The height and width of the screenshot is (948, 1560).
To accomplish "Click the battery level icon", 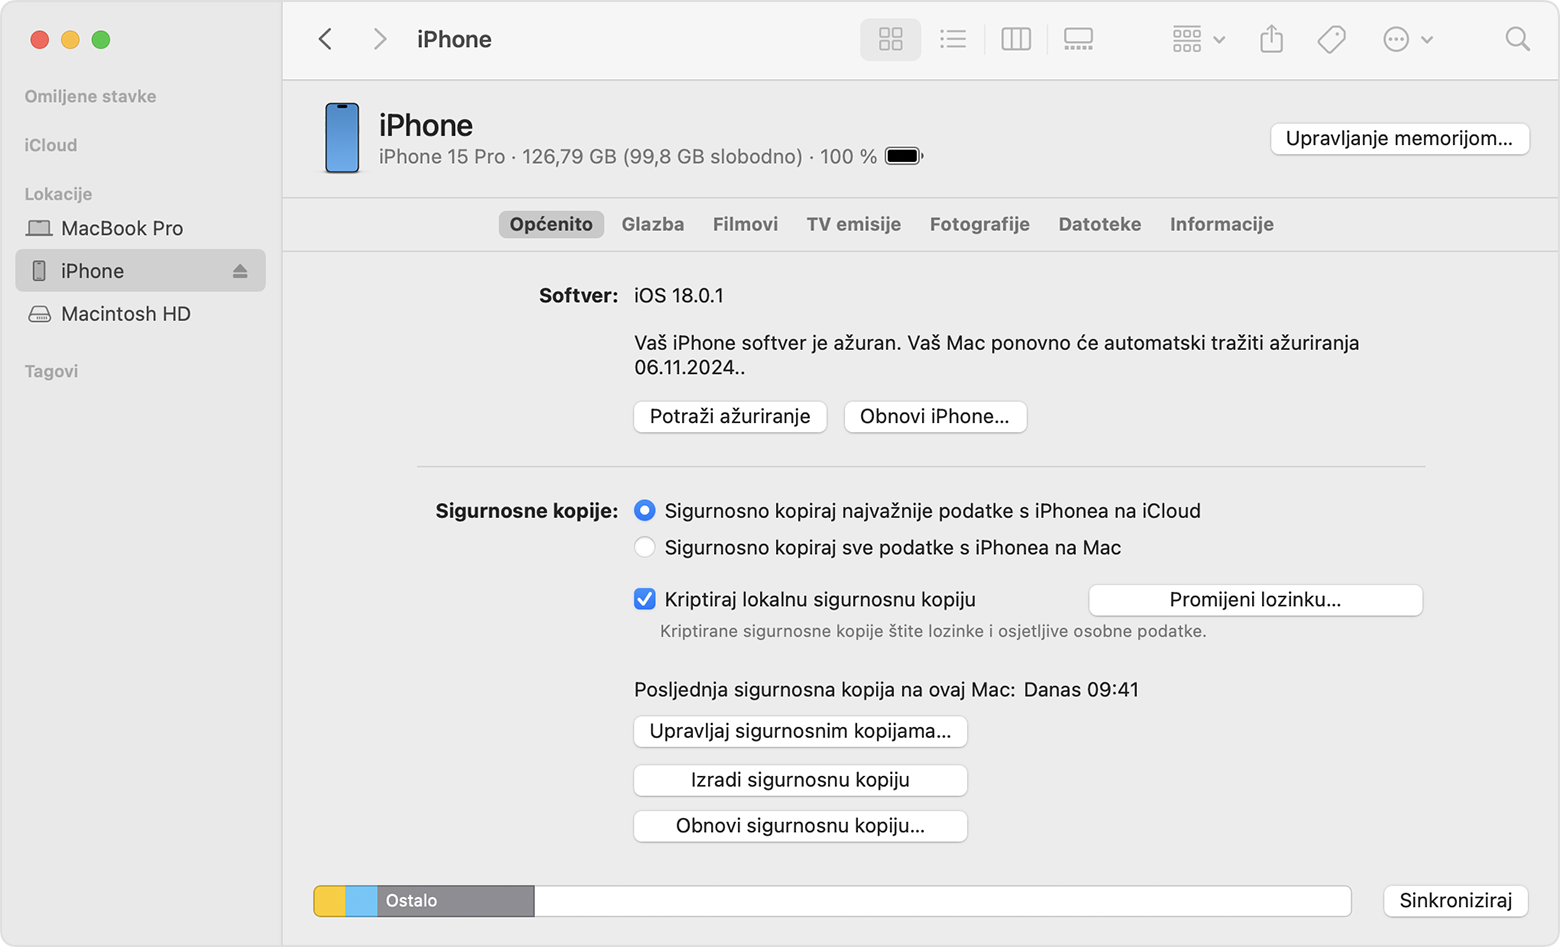I will (904, 156).
